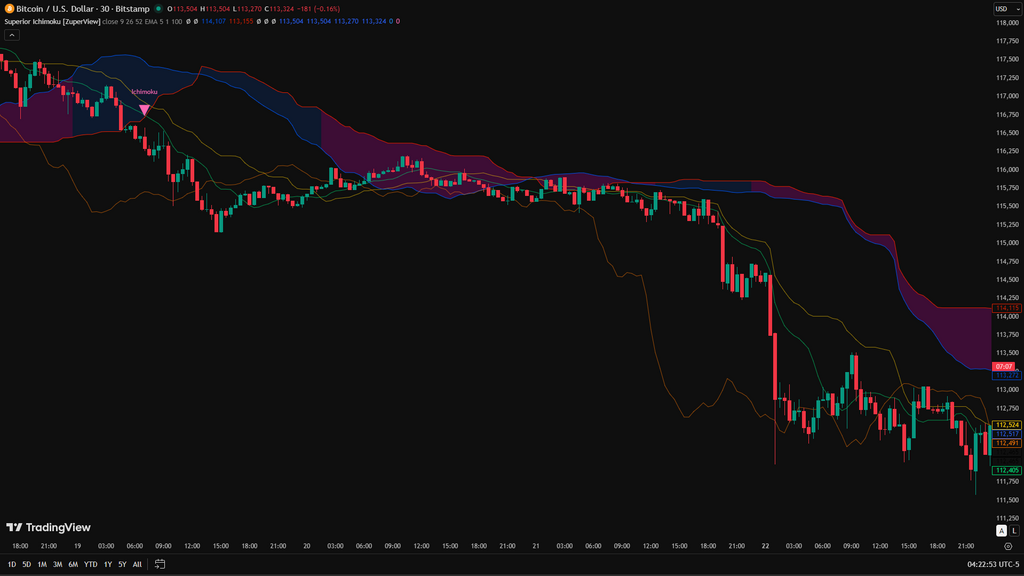Viewport: 1024px width, 576px height.
Task: Click the green market status dot
Action: [159, 9]
